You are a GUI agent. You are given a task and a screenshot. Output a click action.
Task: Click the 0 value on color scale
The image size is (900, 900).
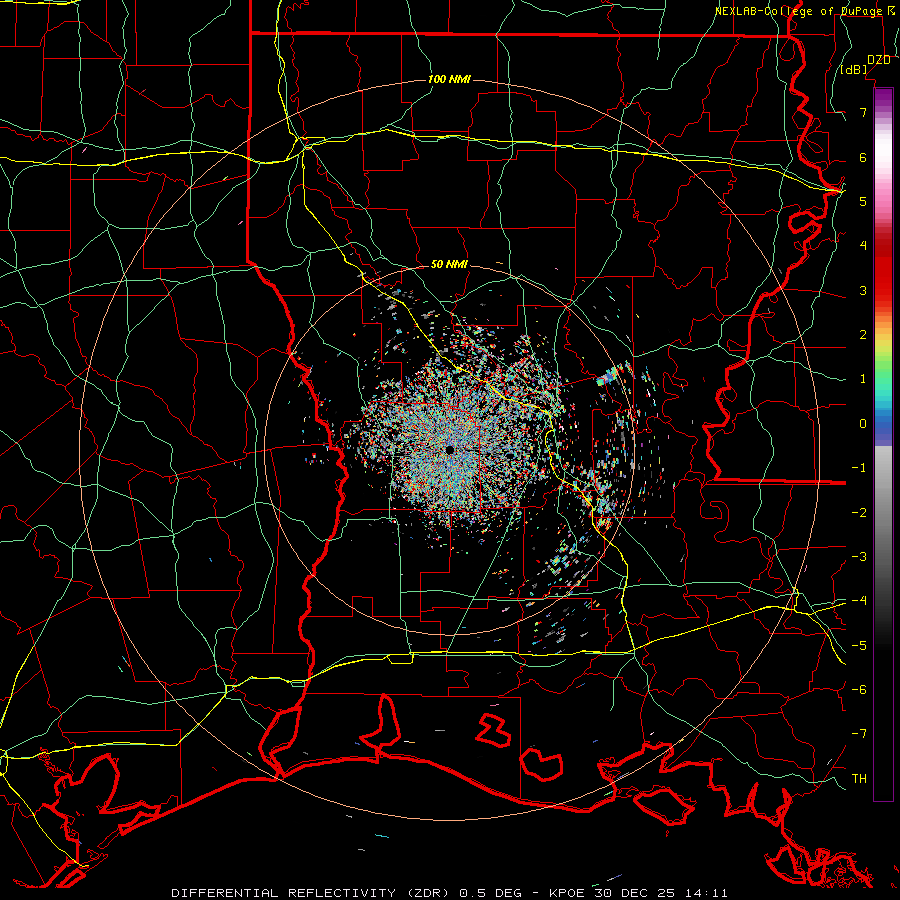pyautogui.click(x=863, y=424)
